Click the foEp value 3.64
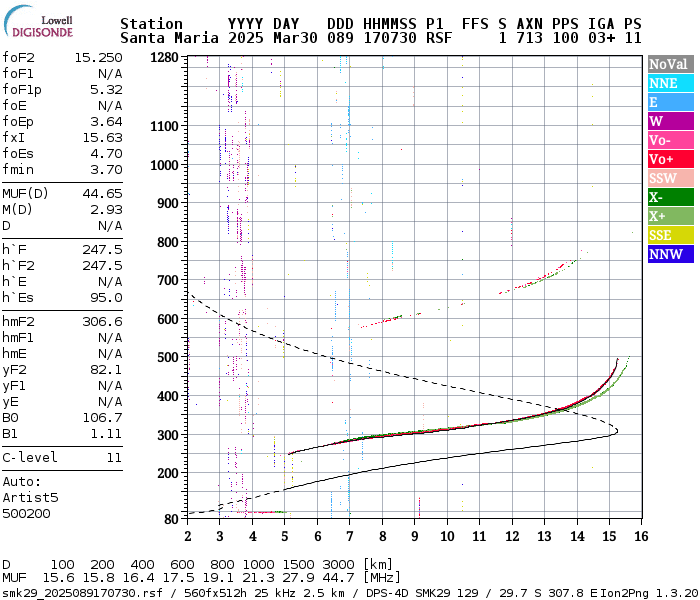 (x=106, y=122)
